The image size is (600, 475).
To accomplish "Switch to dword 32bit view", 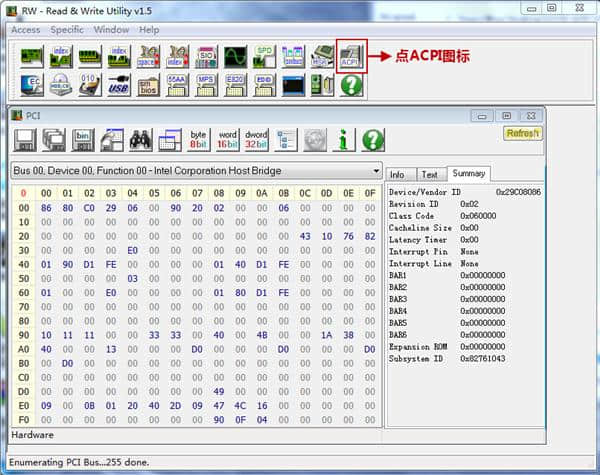I will pos(257,140).
